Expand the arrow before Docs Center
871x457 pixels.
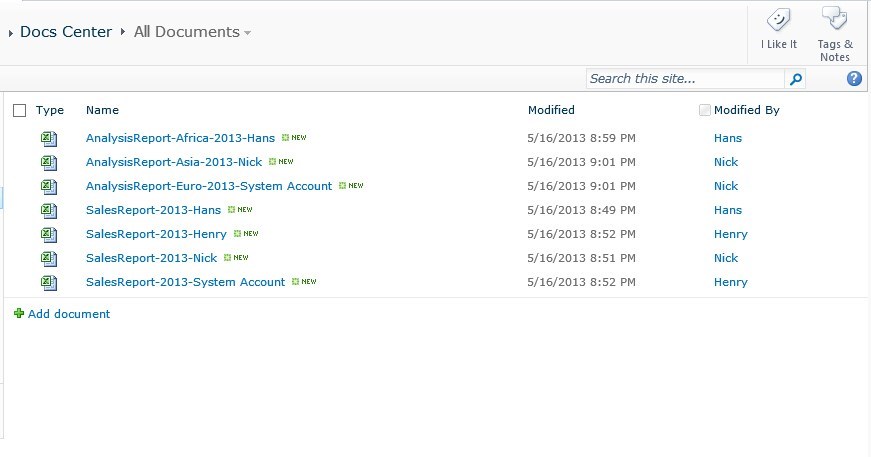pyautogui.click(x=11, y=33)
